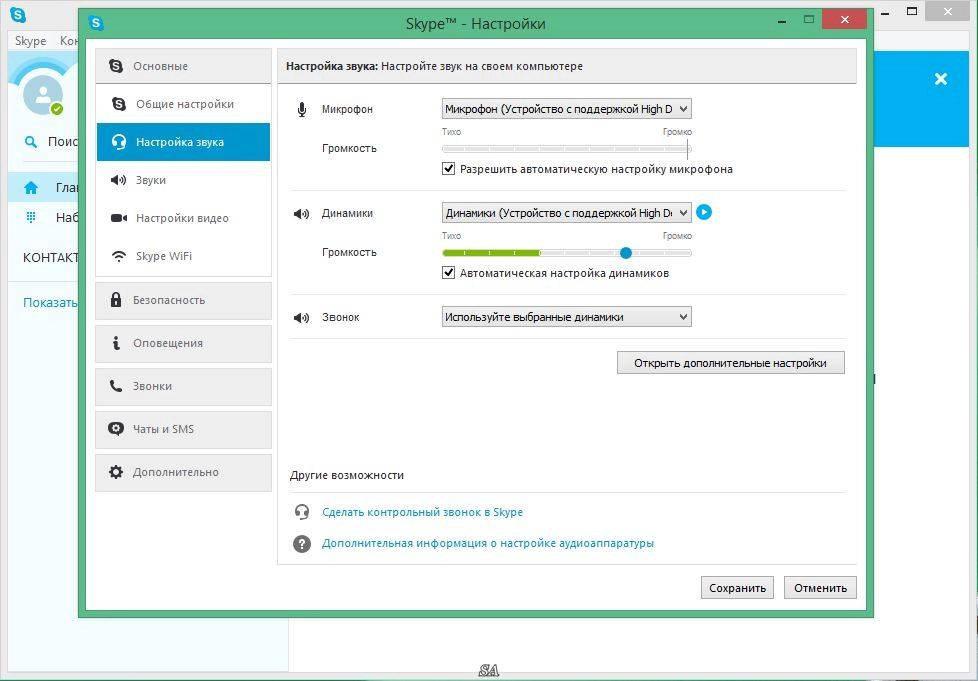
Task: Expand Дополнительно settings section
Action: pos(183,473)
